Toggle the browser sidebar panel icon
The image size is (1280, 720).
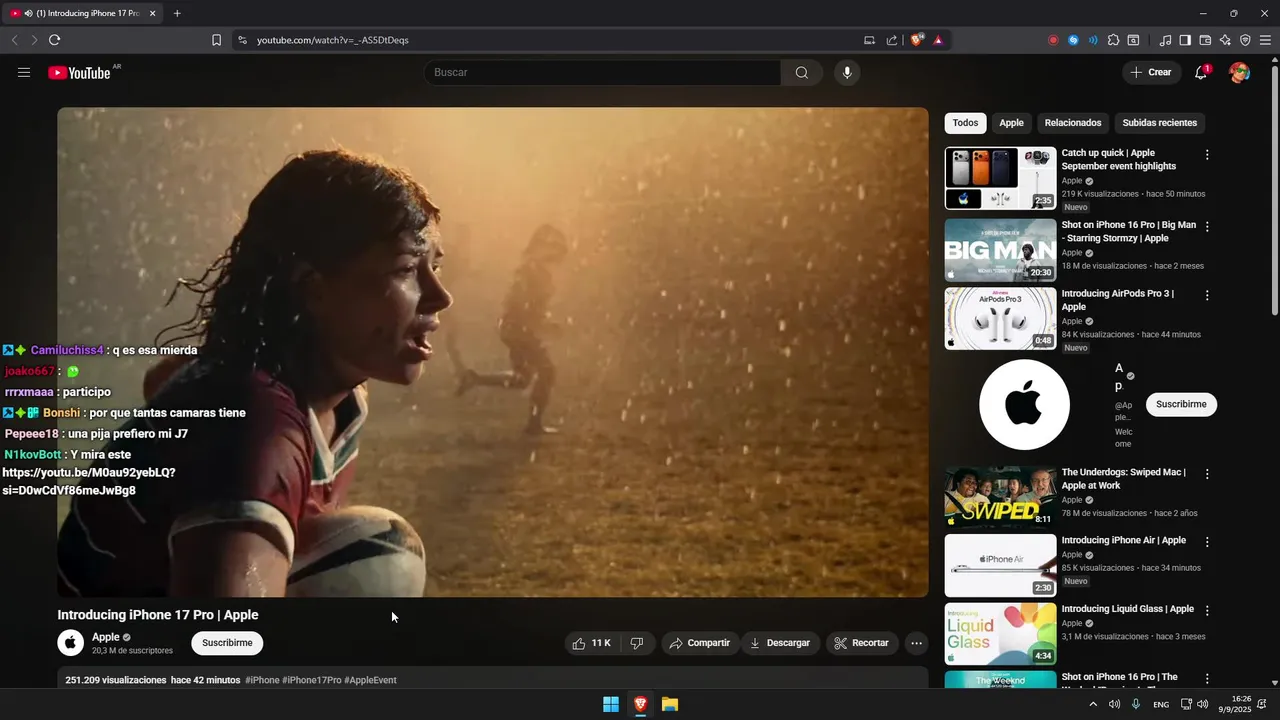point(1185,40)
